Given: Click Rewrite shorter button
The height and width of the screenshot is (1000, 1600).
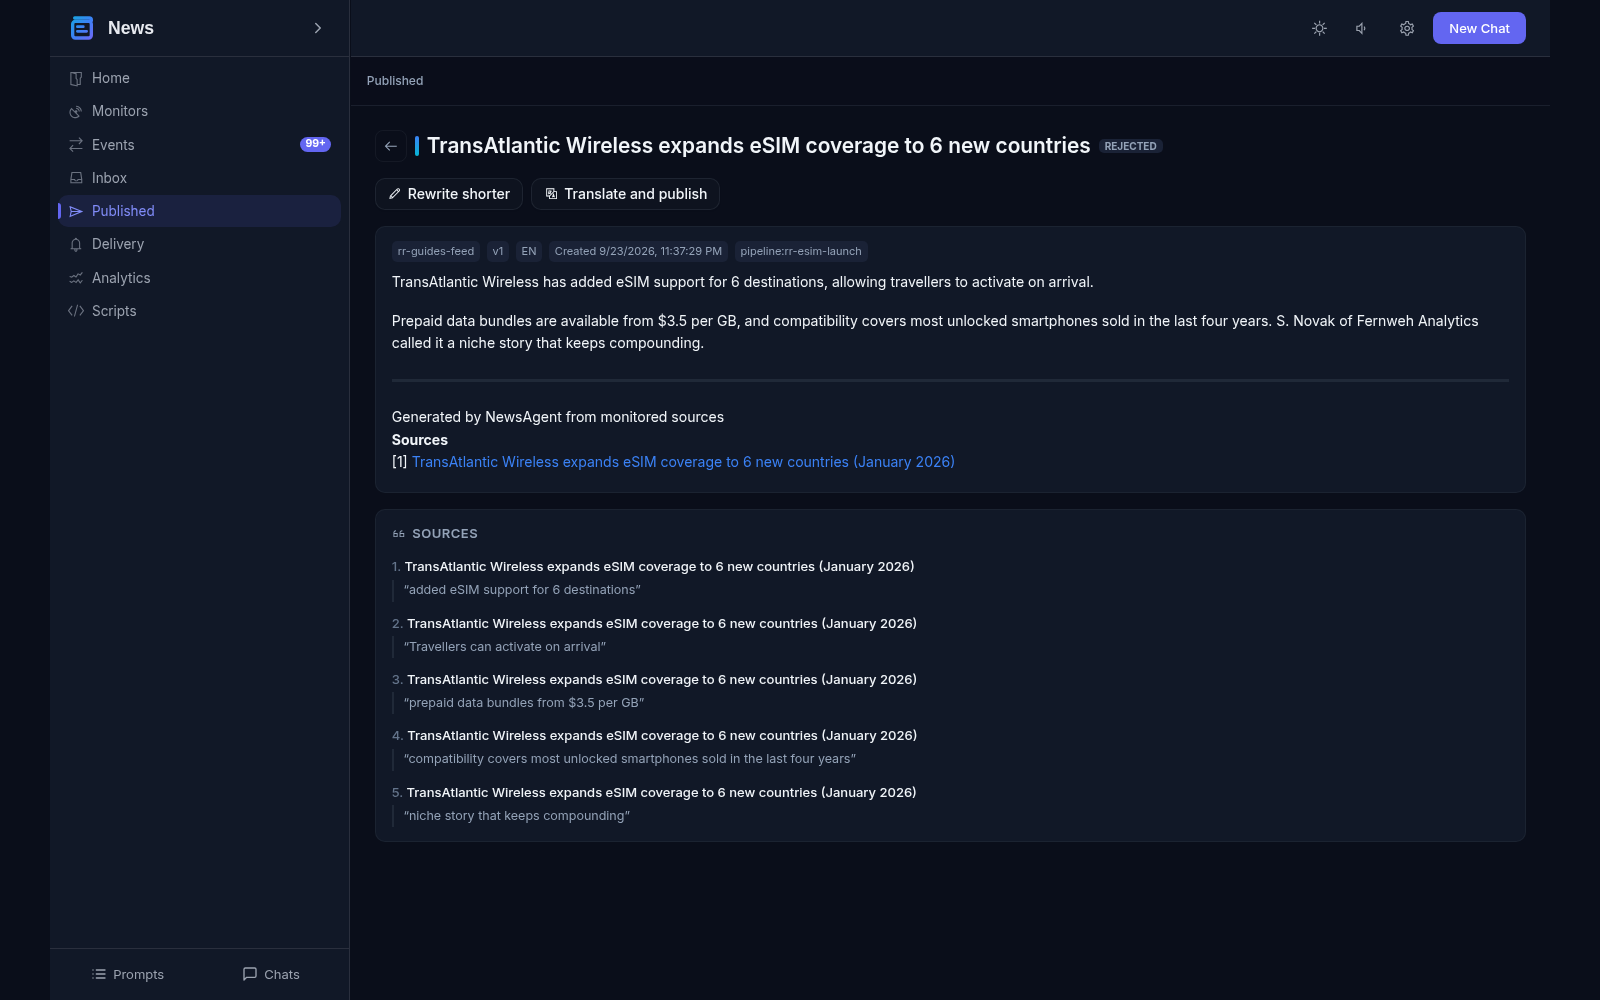Looking at the screenshot, I should click(x=449, y=194).
